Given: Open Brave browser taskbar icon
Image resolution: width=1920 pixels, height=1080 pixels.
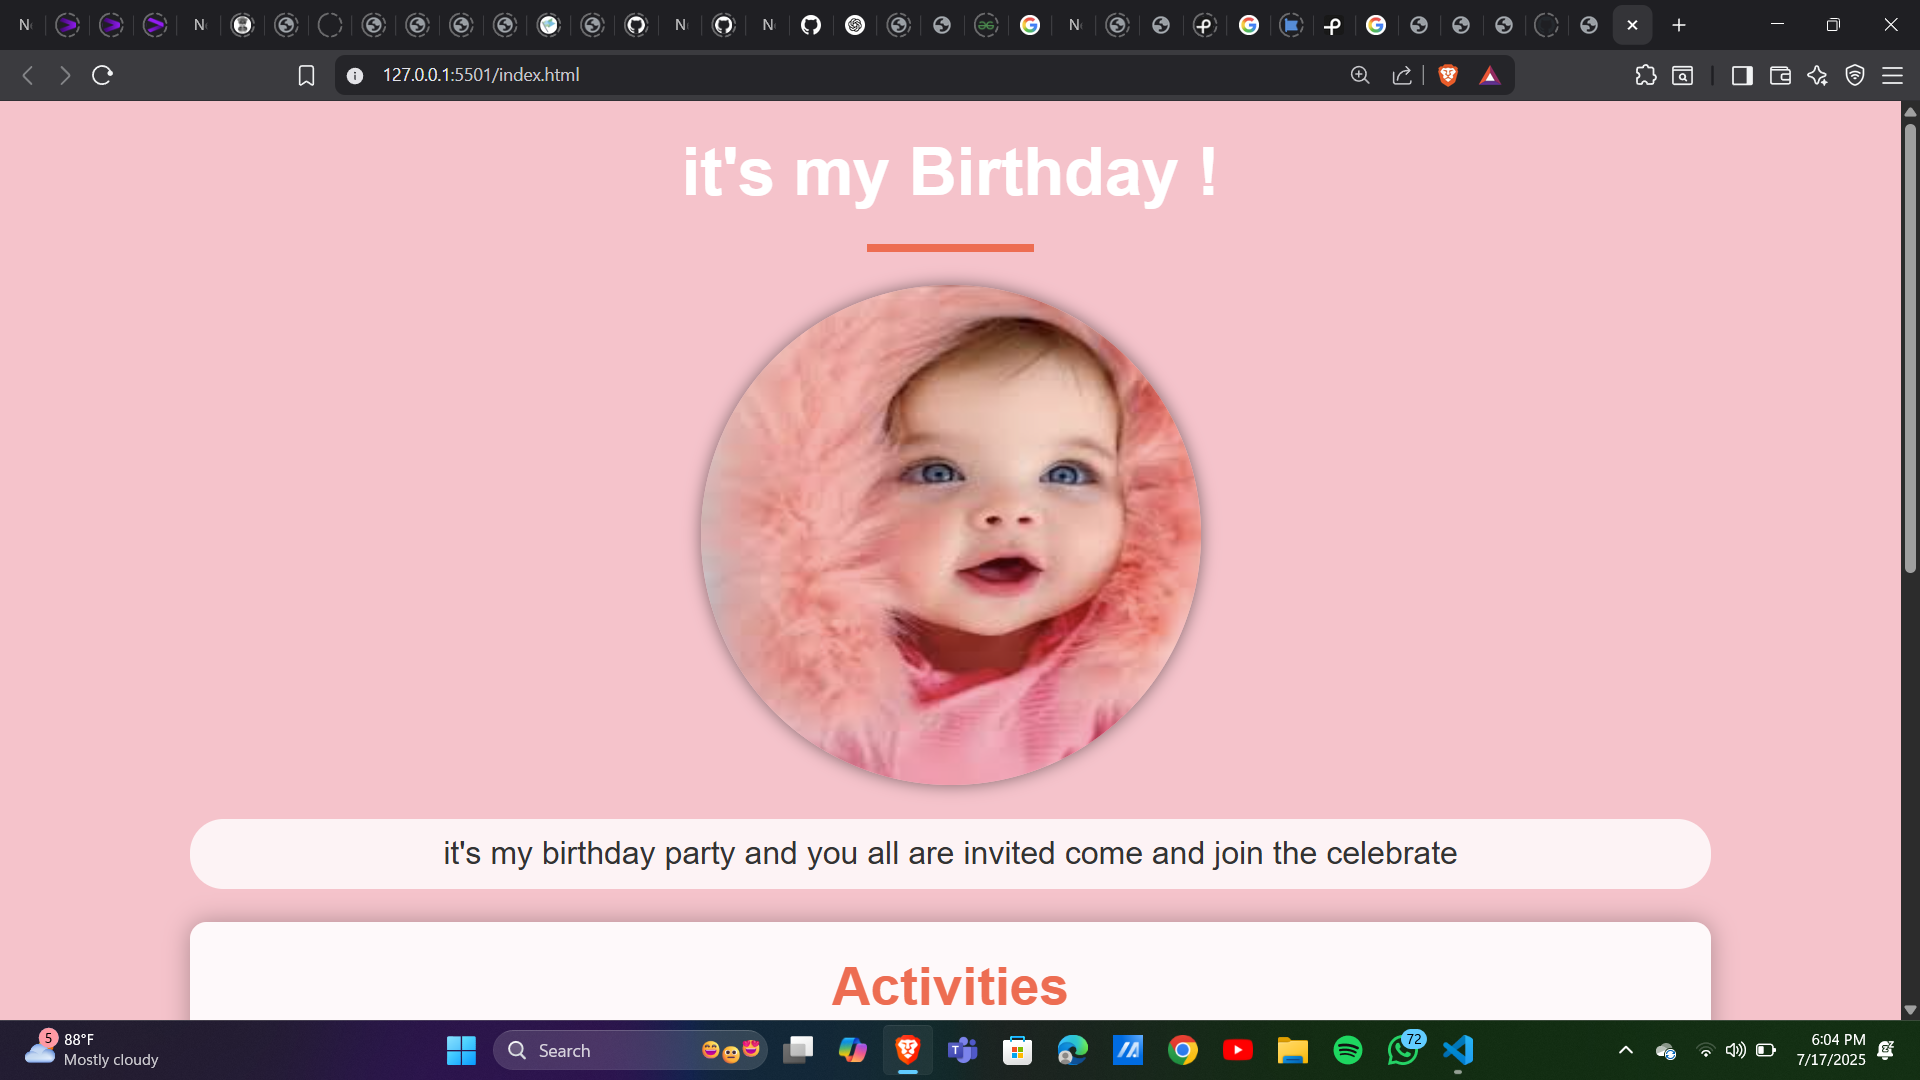Looking at the screenshot, I should coord(908,1050).
